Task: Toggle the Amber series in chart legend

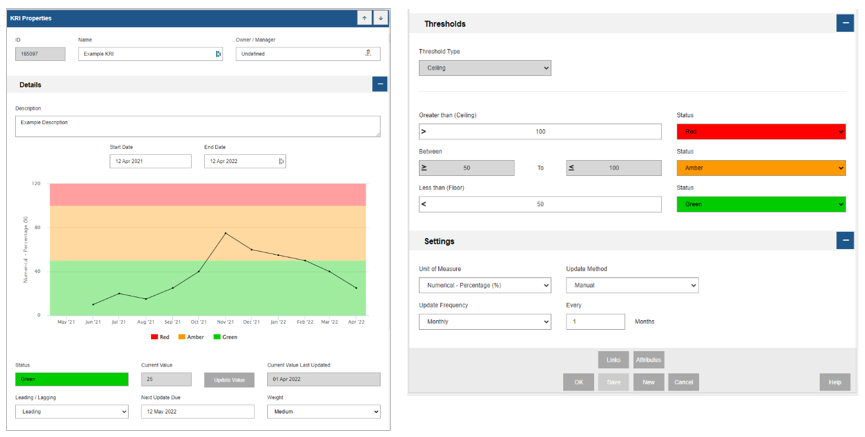Action: pyautogui.click(x=191, y=337)
